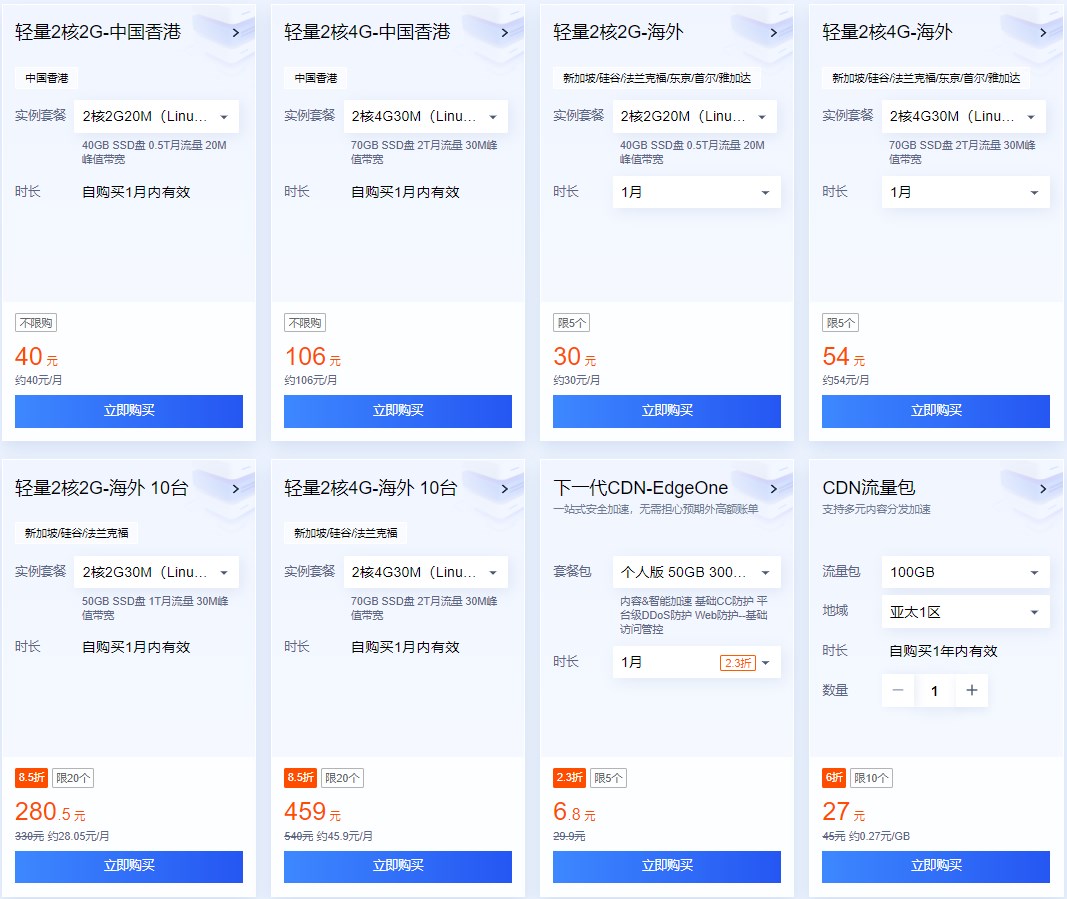Click 立即购买 on the CDN流量包 card
The image size is (1067, 899).
pyautogui.click(x=935, y=866)
